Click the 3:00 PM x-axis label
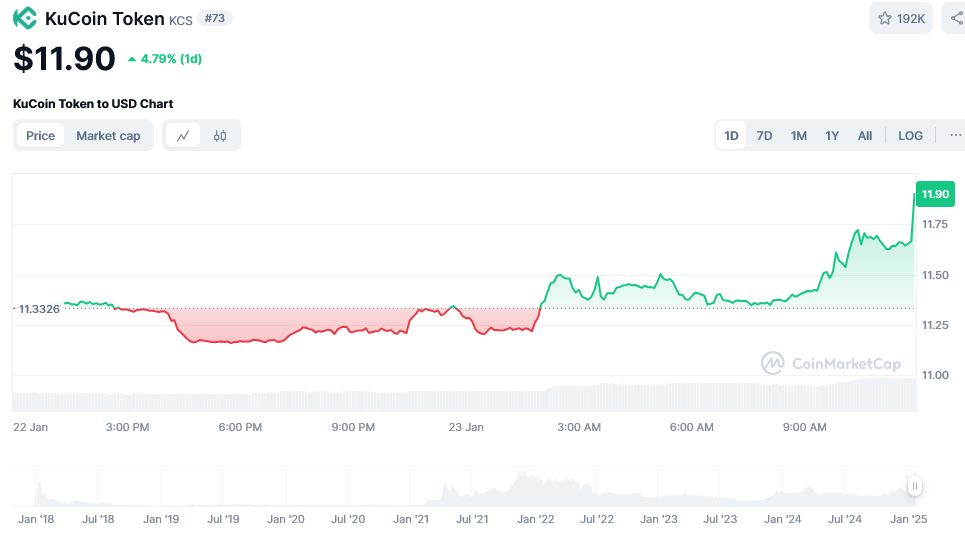This screenshot has width=965, height=537. [x=127, y=427]
